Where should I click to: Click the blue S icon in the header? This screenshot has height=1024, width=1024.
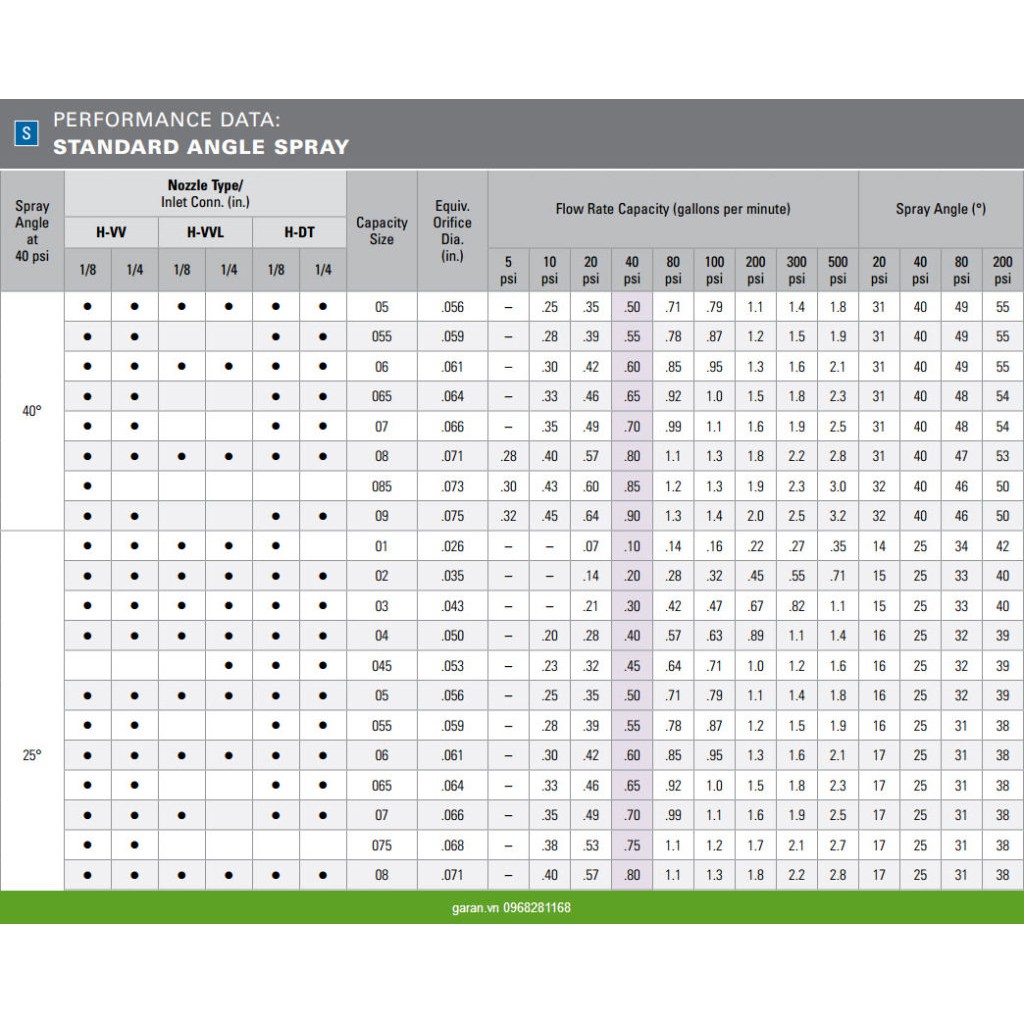click(26, 133)
